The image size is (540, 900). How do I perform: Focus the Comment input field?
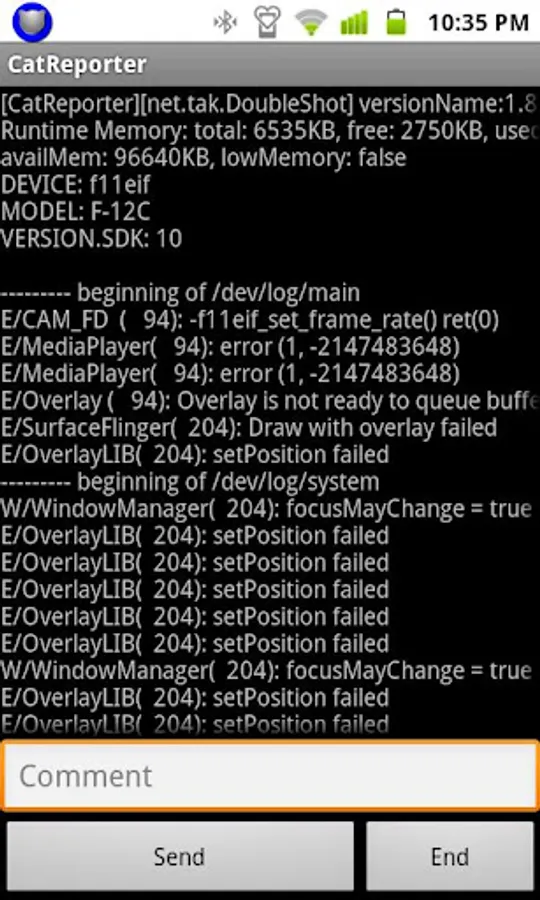(270, 776)
